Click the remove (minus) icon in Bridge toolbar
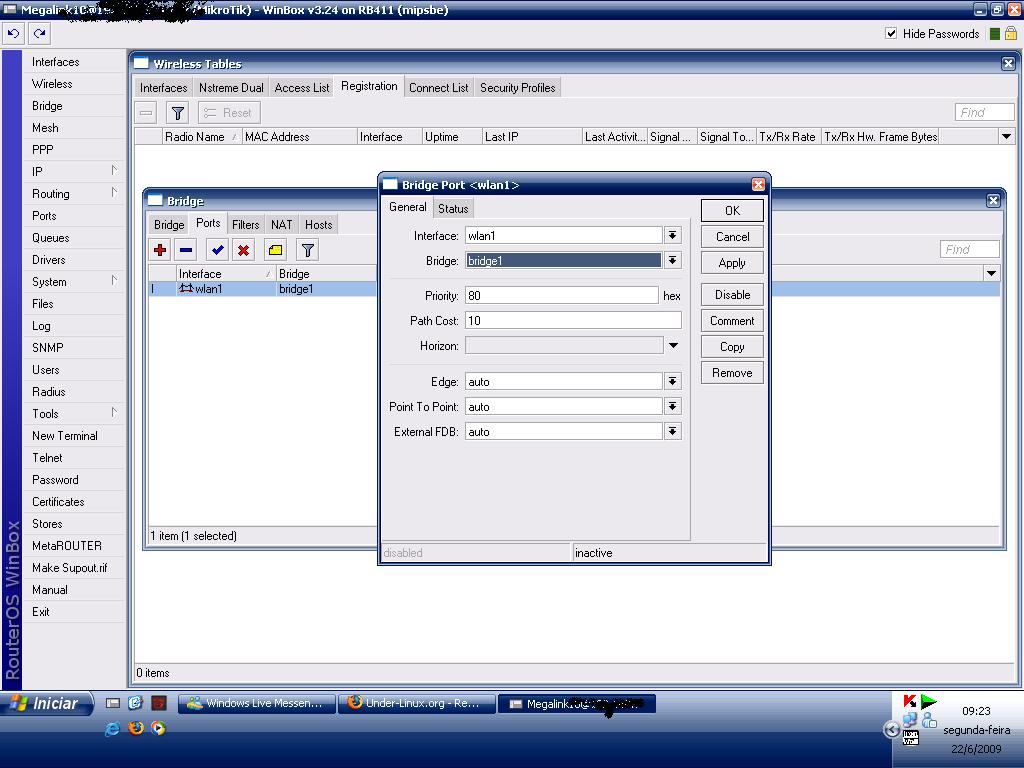This screenshot has width=1024, height=768. [x=186, y=250]
